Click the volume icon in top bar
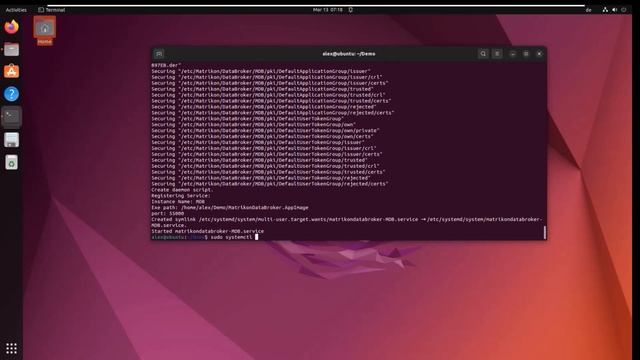This screenshot has width=640, height=360. click(x=614, y=10)
